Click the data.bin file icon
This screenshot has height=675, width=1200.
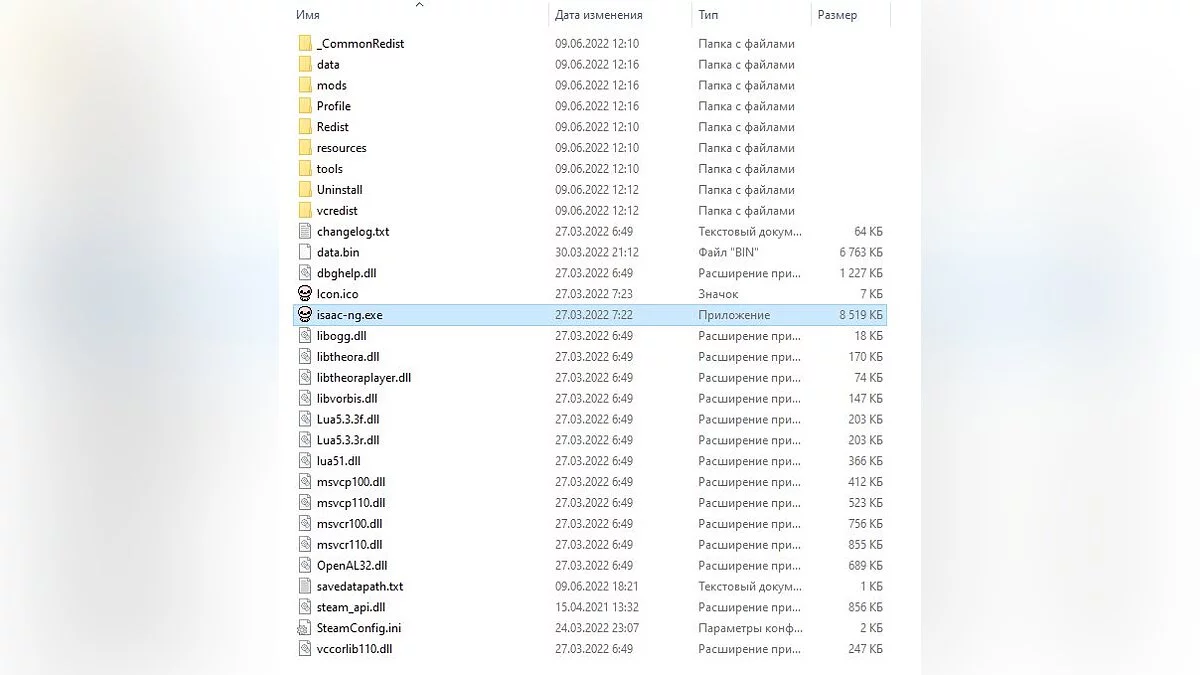pyautogui.click(x=306, y=252)
